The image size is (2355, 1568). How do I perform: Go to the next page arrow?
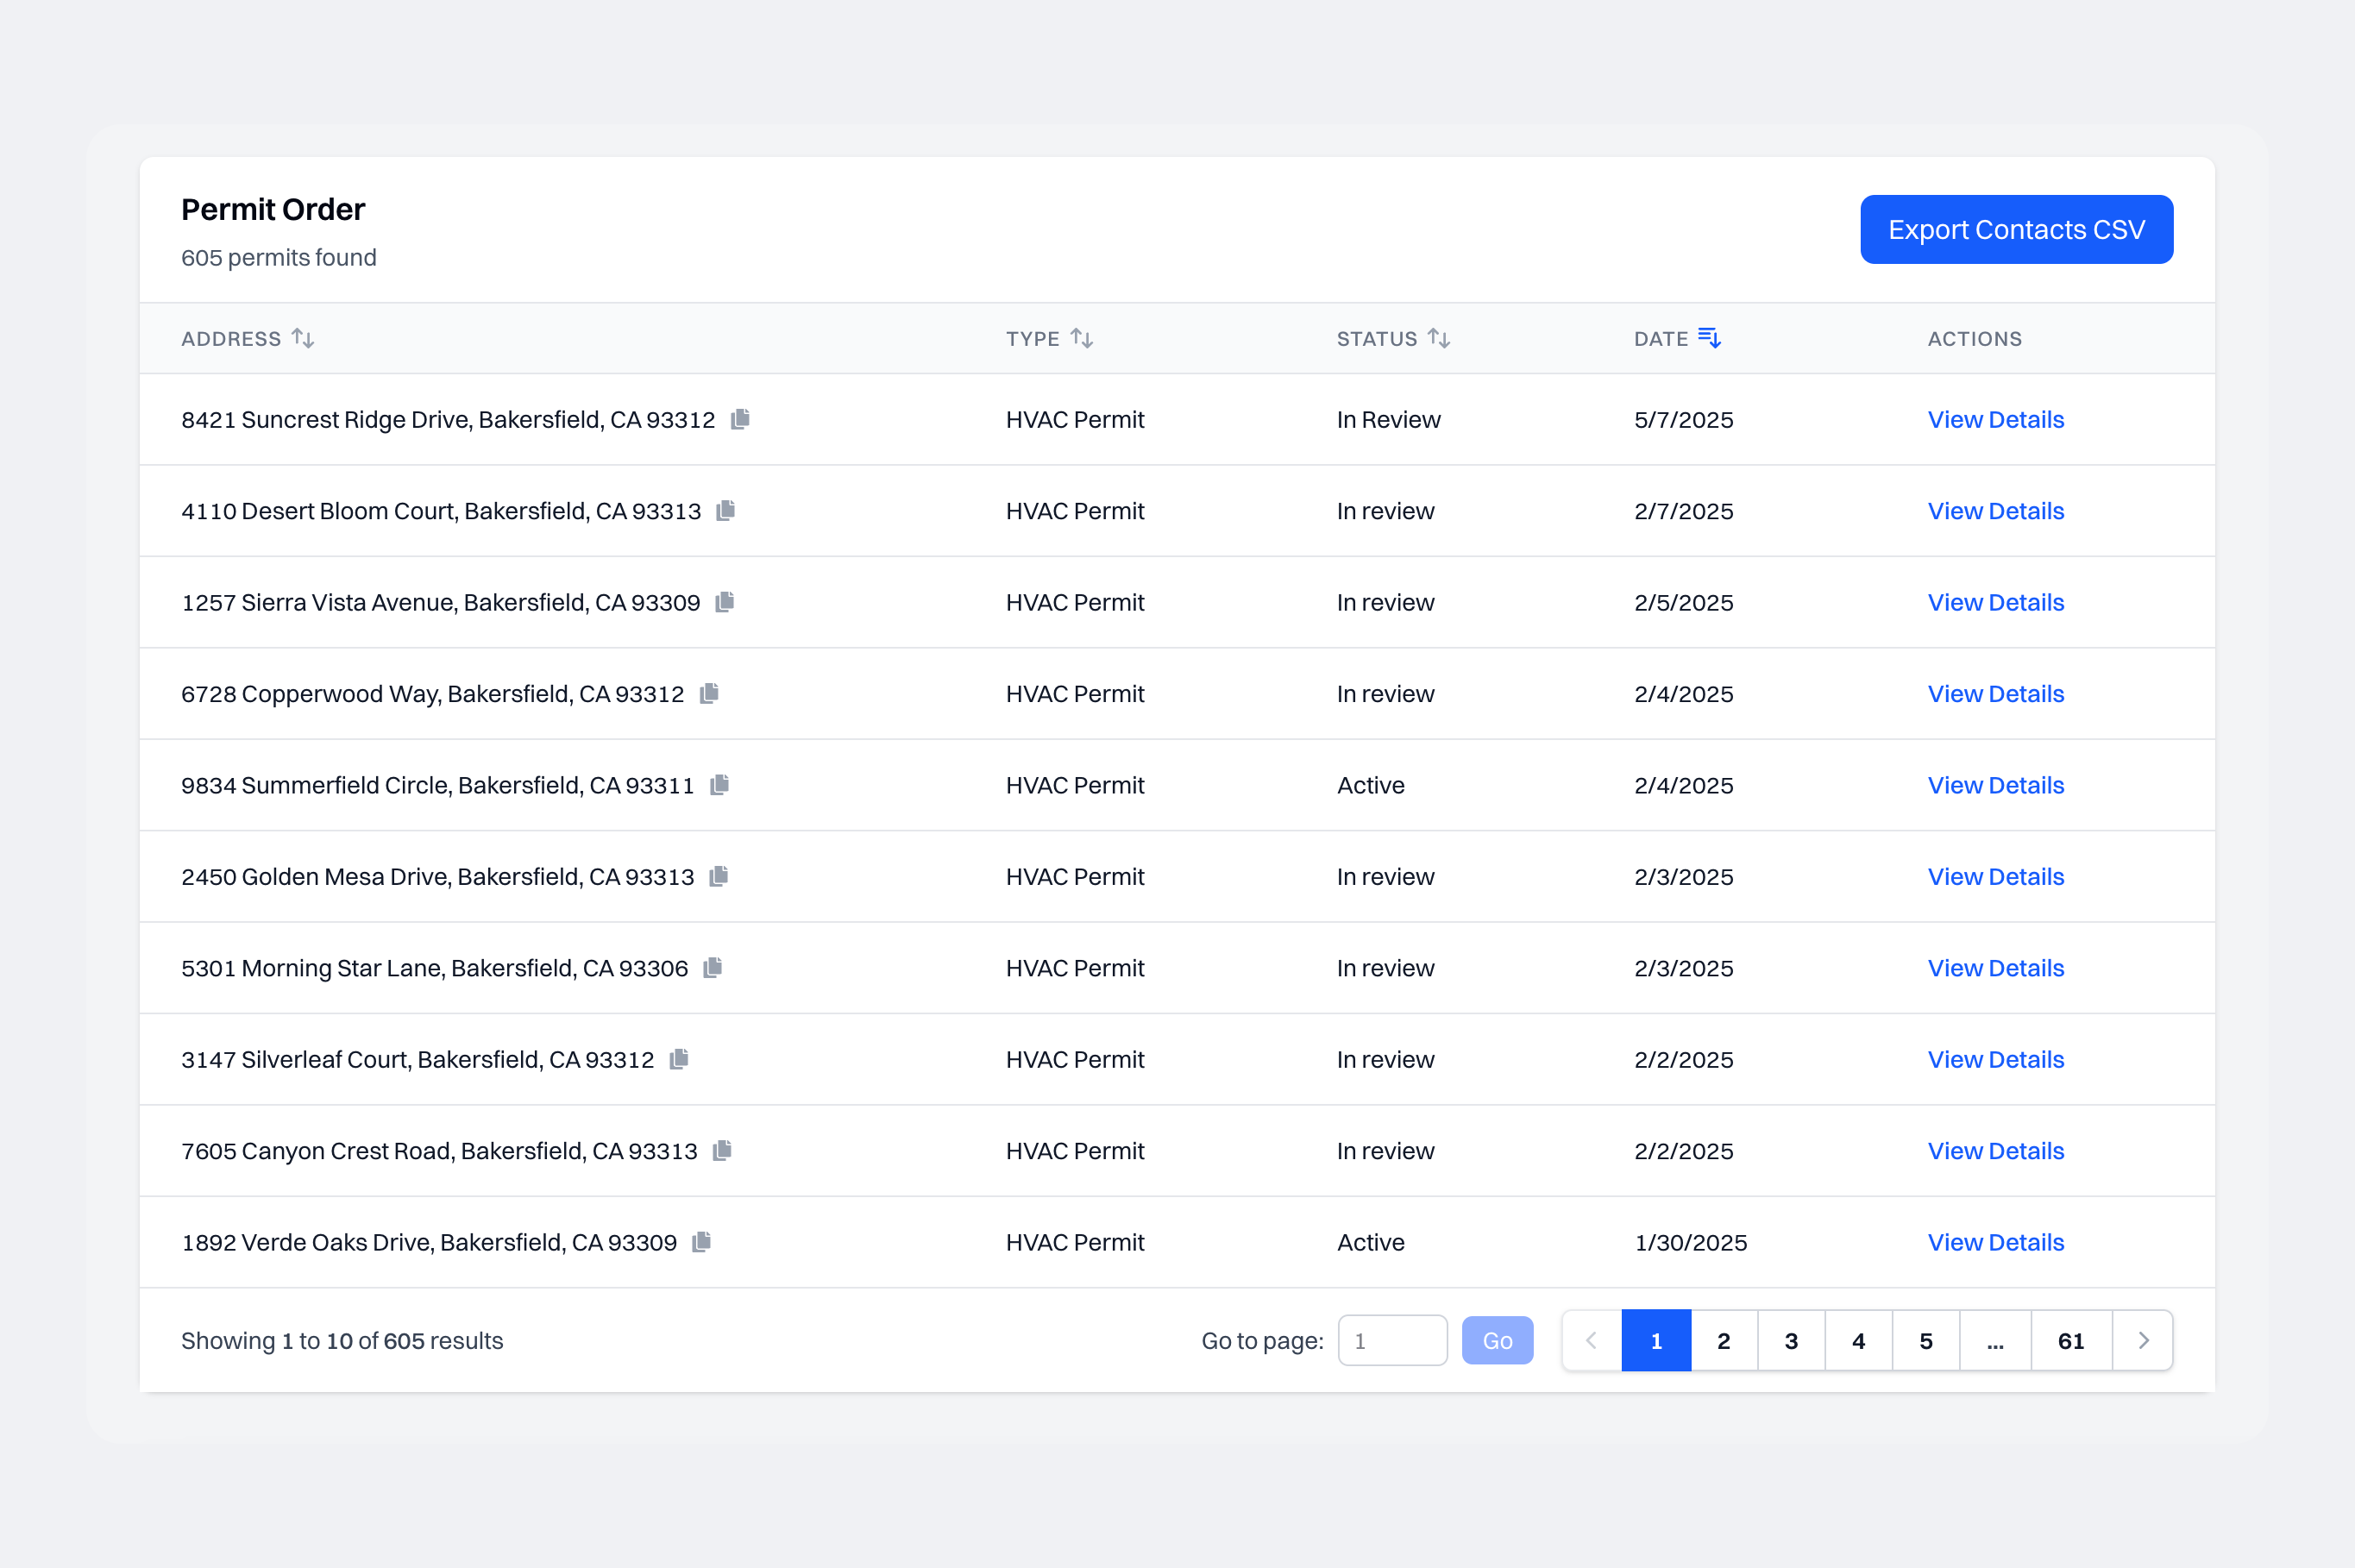point(2142,1340)
